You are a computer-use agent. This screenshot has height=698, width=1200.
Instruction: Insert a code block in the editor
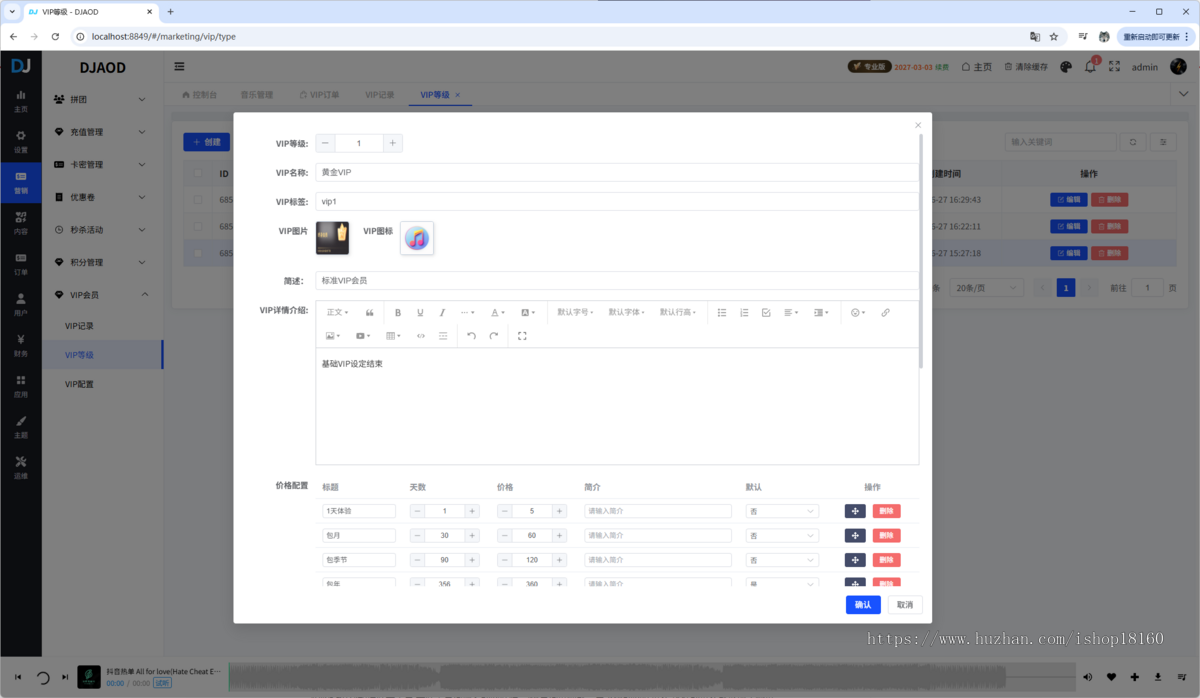[x=421, y=336]
